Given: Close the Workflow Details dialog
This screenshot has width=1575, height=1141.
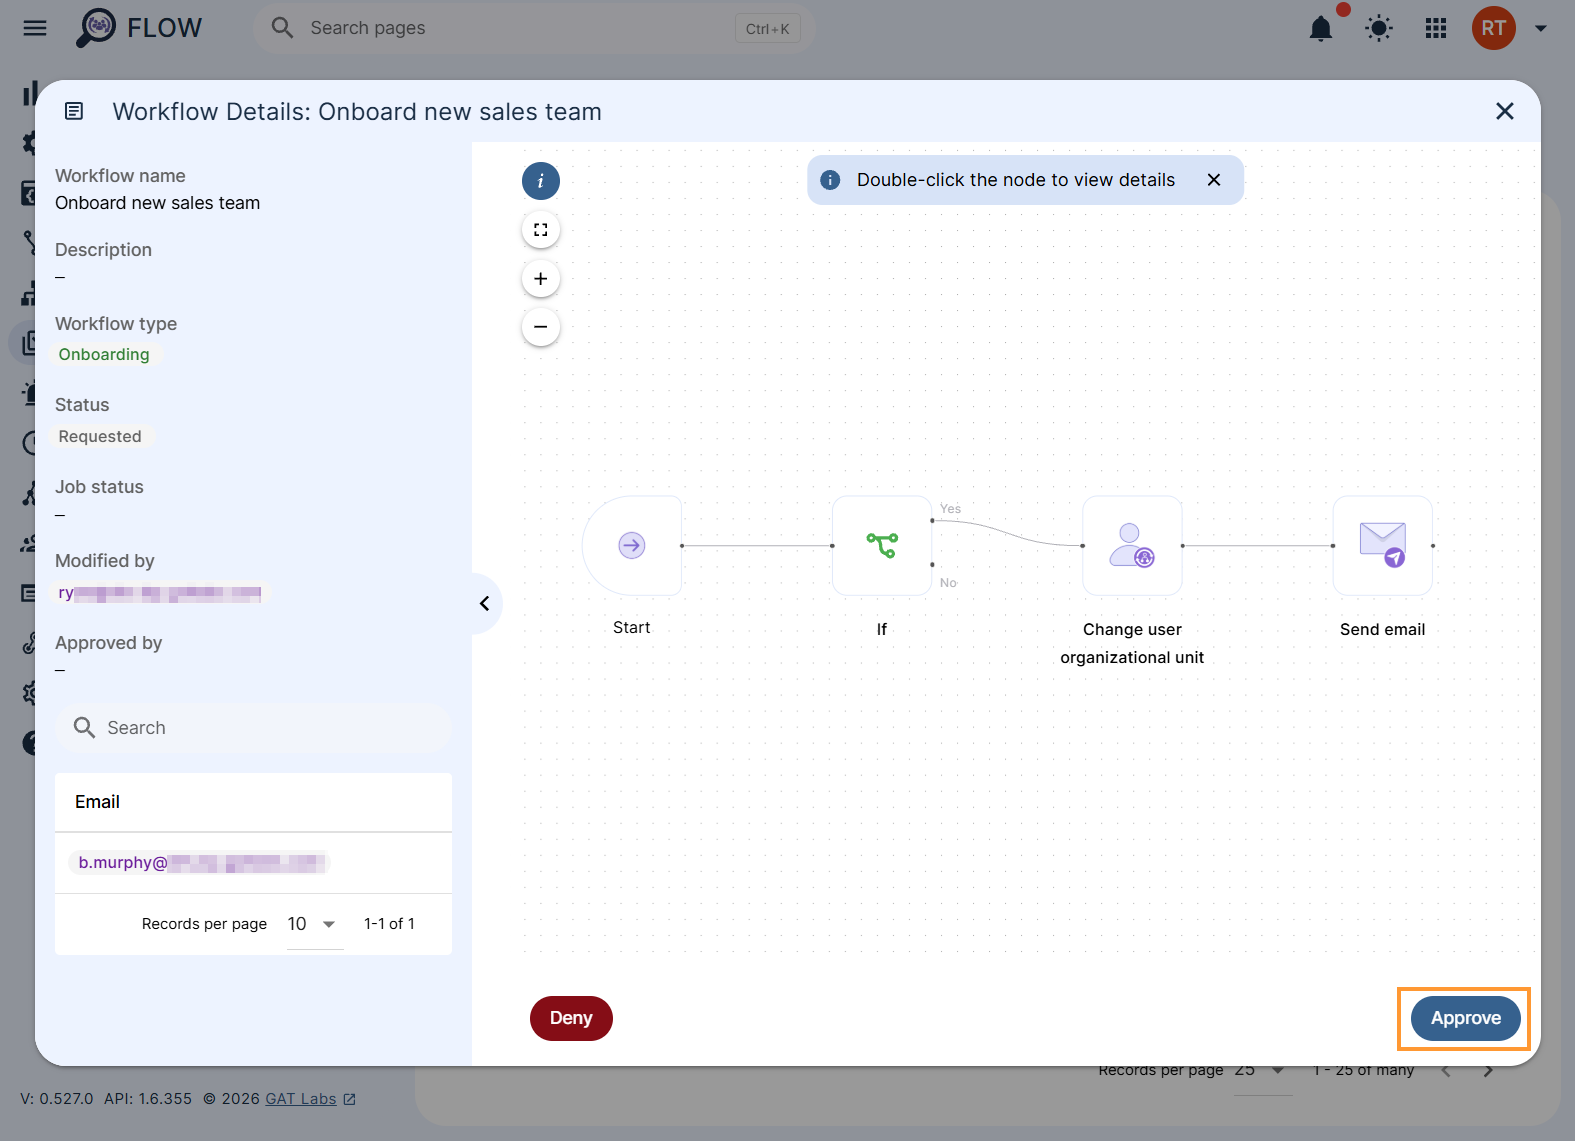Looking at the screenshot, I should [1504, 111].
